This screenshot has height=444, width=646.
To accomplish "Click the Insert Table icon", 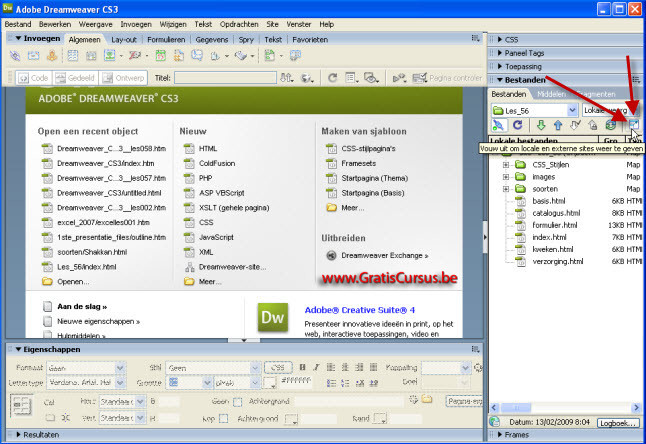I will pyautogui.click(x=73, y=56).
